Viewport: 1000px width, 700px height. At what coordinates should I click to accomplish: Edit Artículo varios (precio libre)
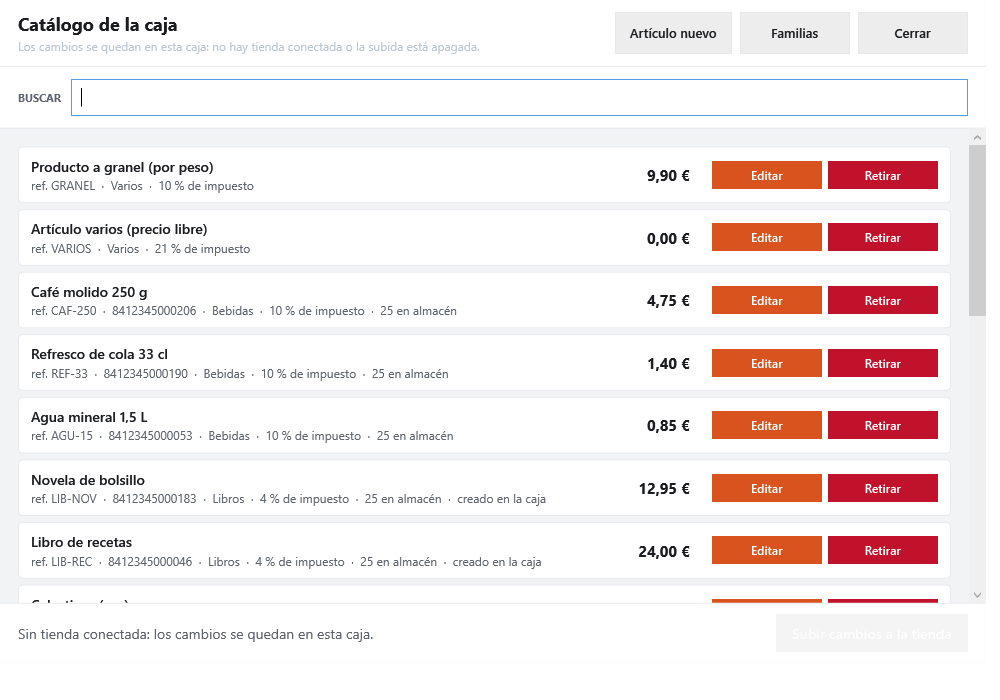point(767,237)
